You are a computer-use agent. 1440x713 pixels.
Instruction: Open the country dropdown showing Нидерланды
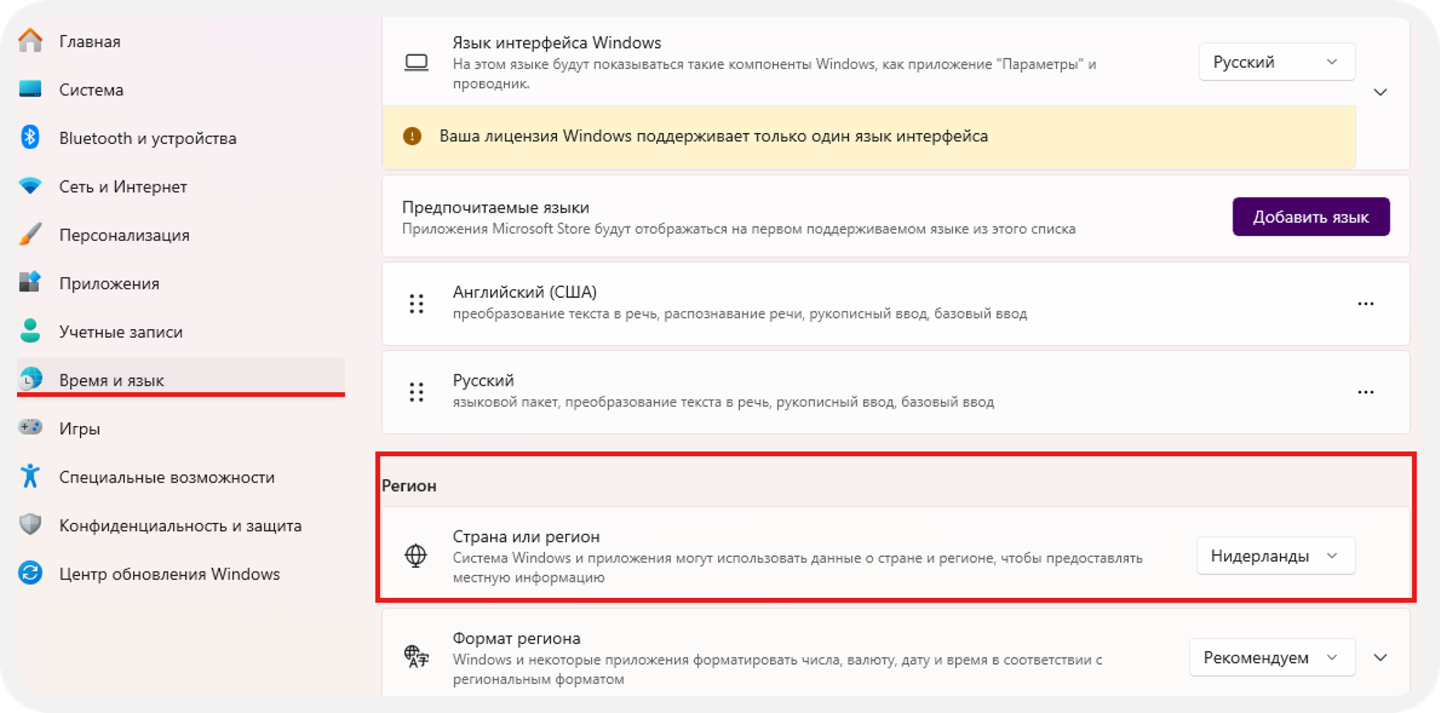pos(1276,556)
